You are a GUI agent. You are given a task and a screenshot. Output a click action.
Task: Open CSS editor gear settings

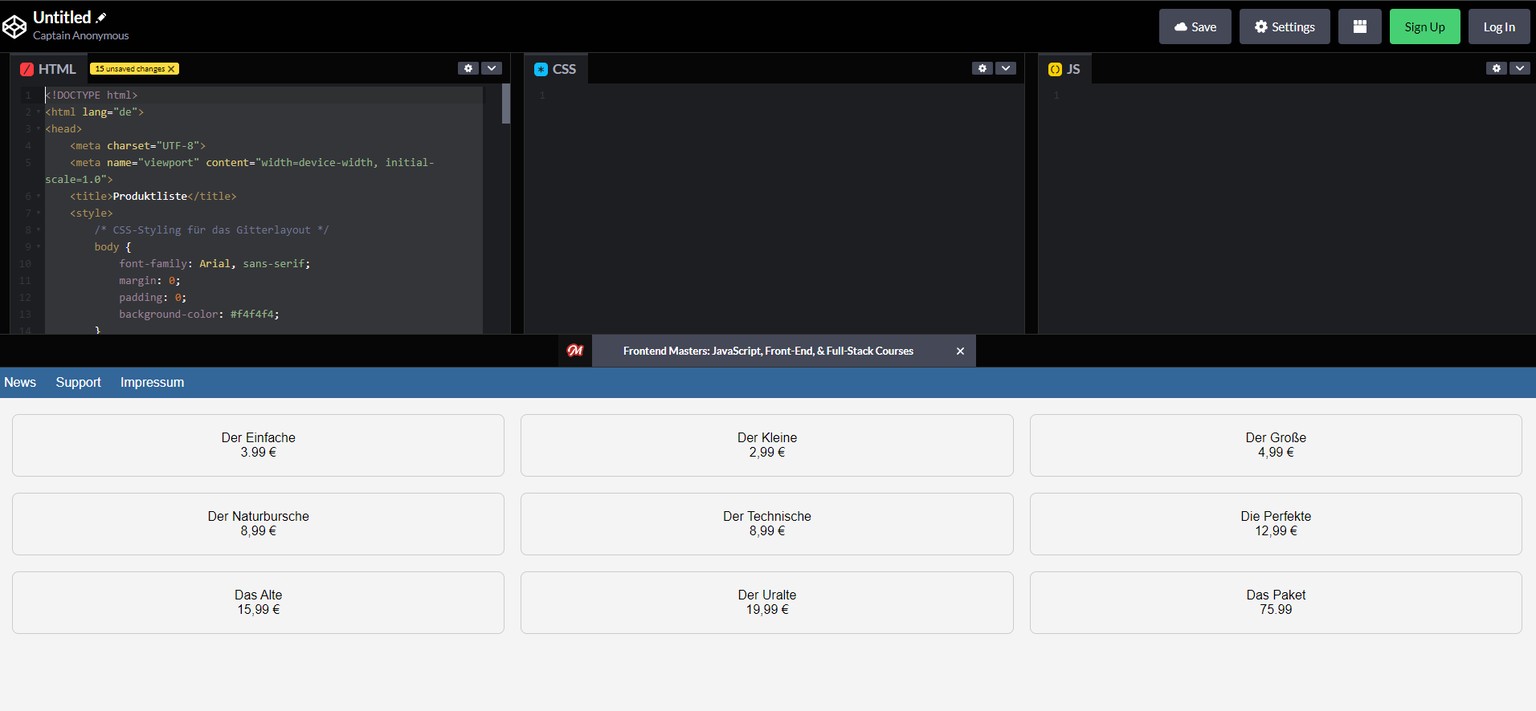click(982, 68)
